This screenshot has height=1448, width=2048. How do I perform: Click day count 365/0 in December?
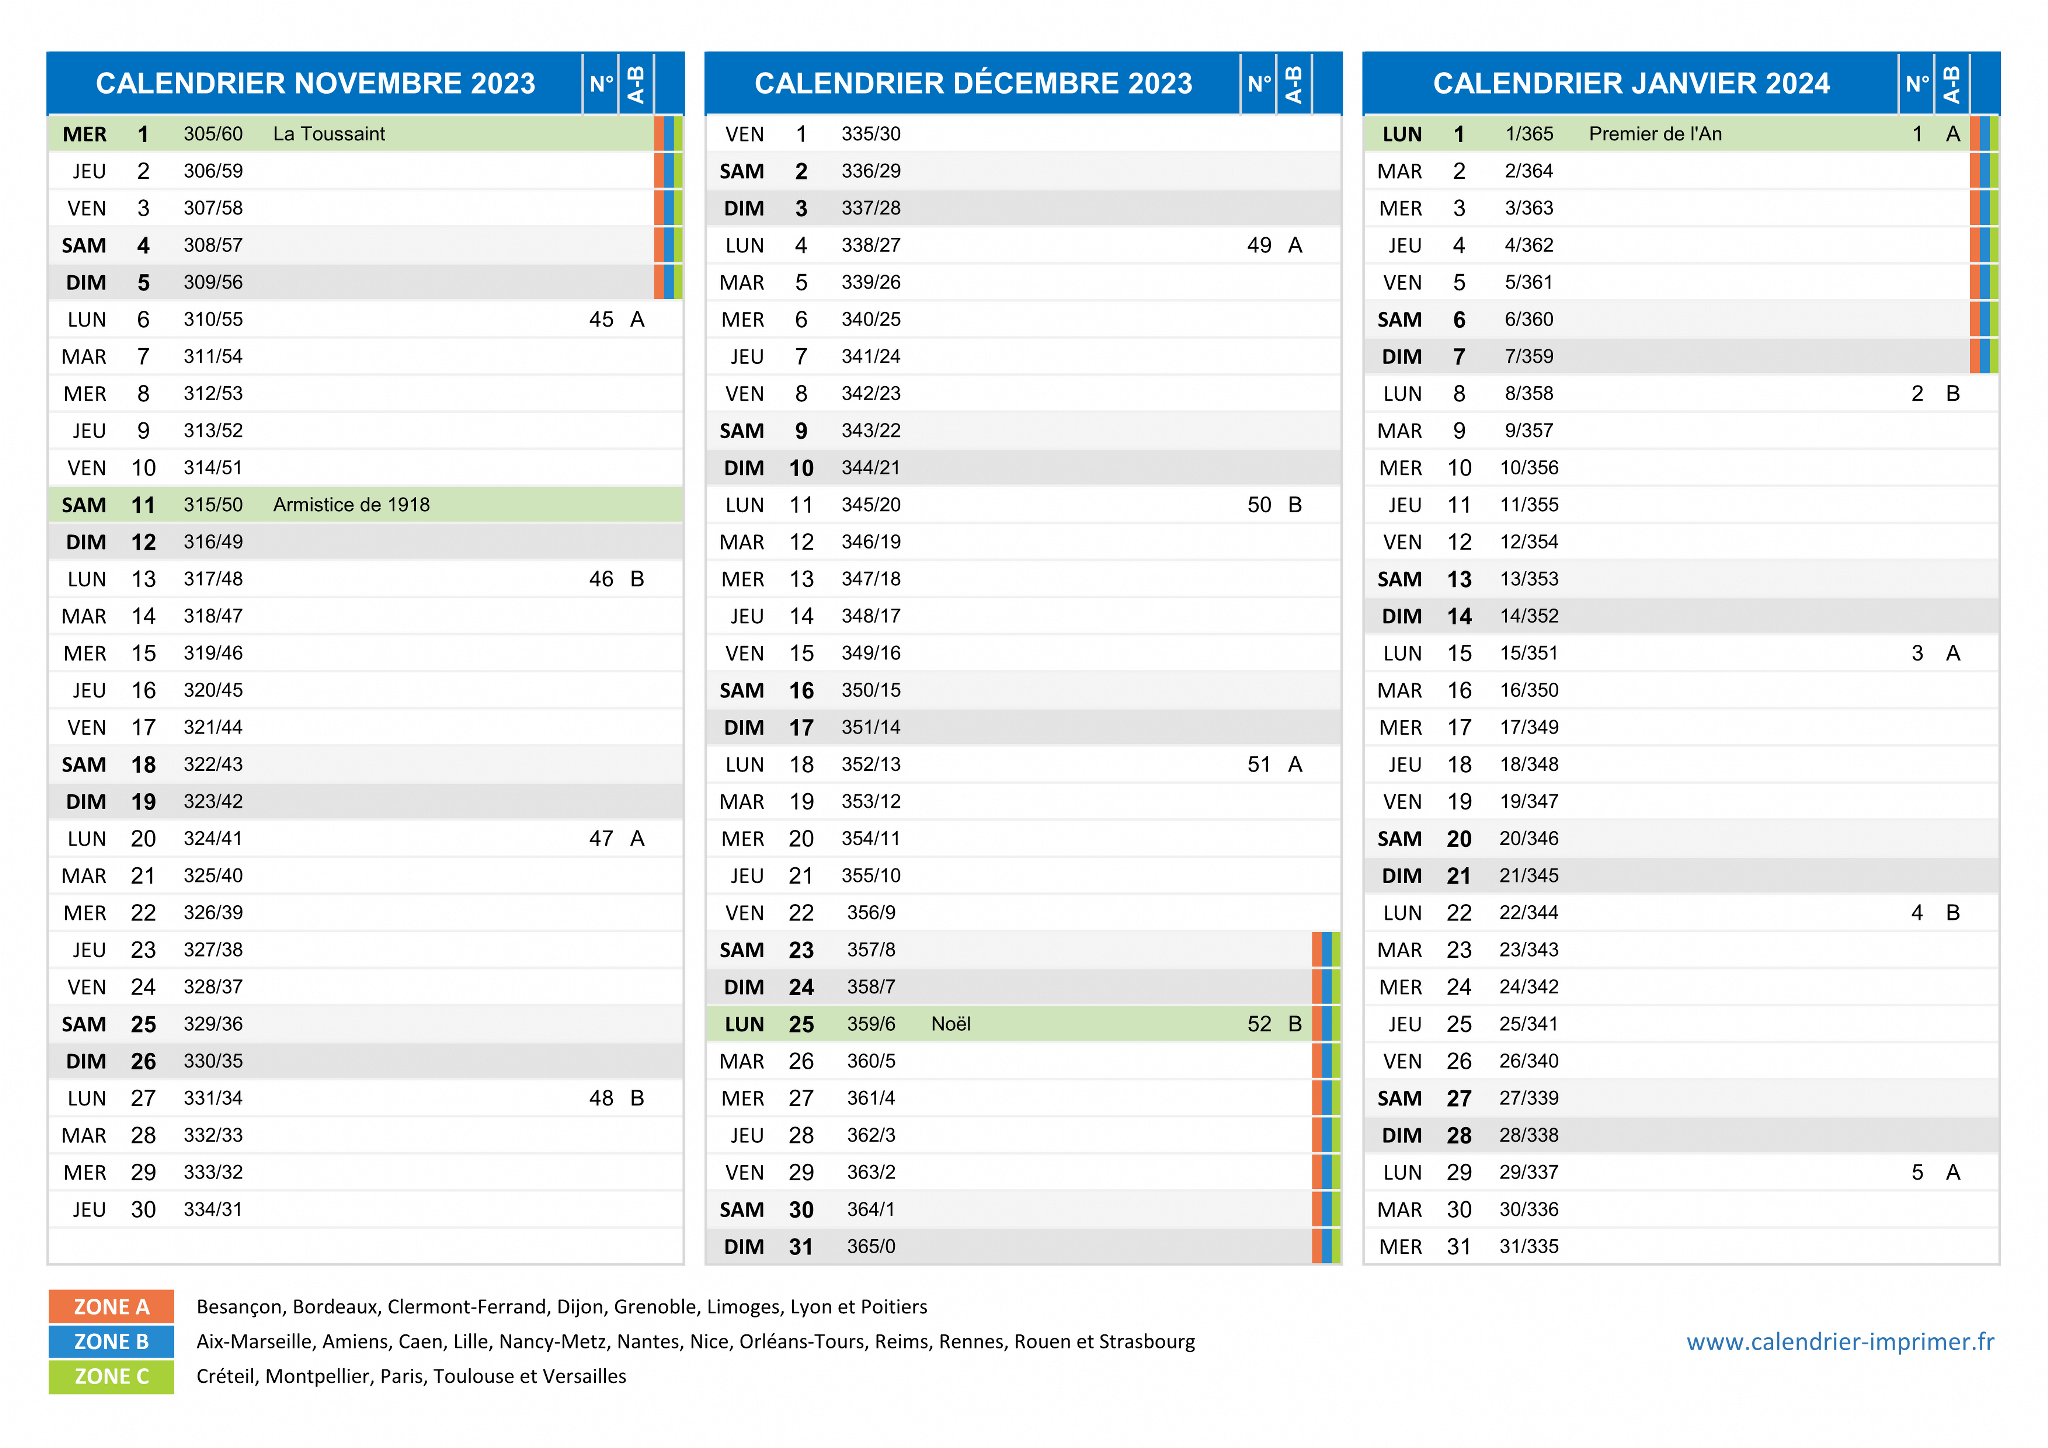pos(871,1247)
